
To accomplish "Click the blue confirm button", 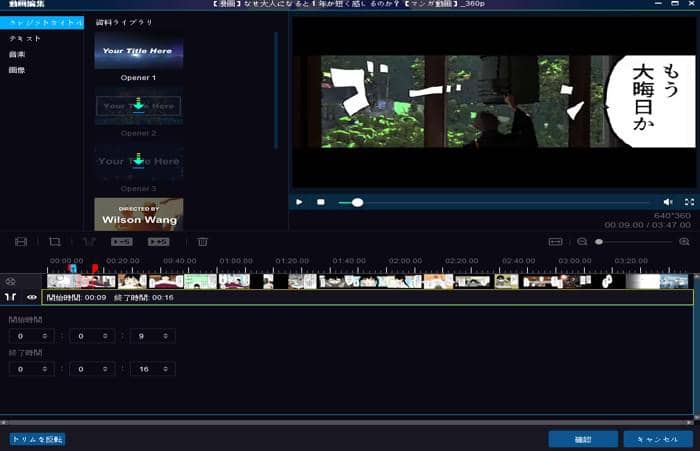I will click(583, 439).
